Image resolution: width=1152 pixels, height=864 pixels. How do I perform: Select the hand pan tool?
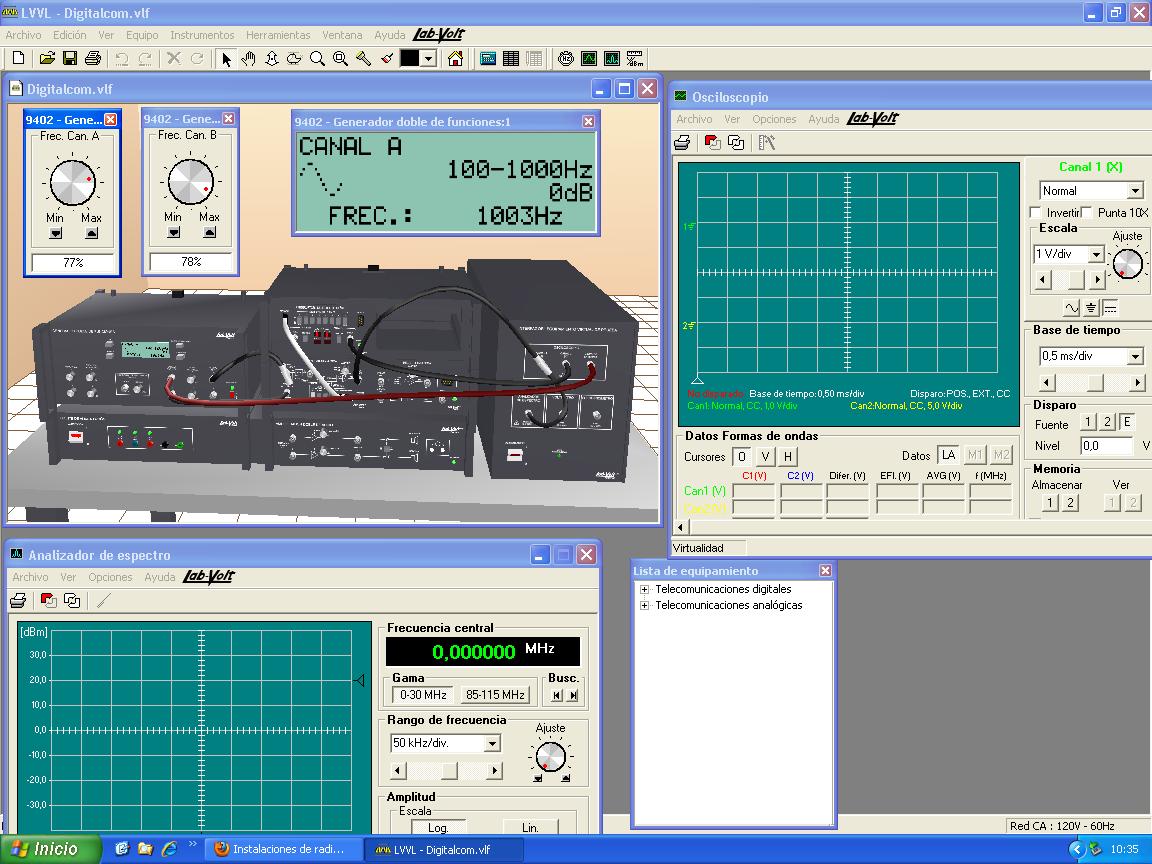(x=249, y=59)
